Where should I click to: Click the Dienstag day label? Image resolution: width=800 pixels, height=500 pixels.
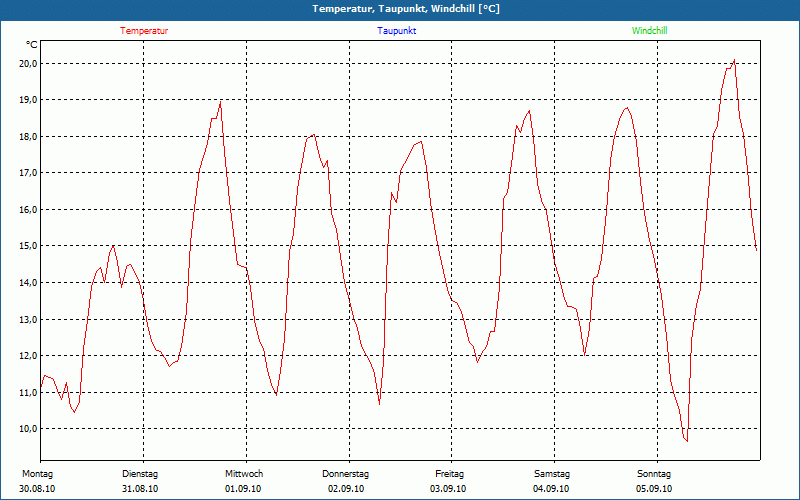tap(140, 474)
